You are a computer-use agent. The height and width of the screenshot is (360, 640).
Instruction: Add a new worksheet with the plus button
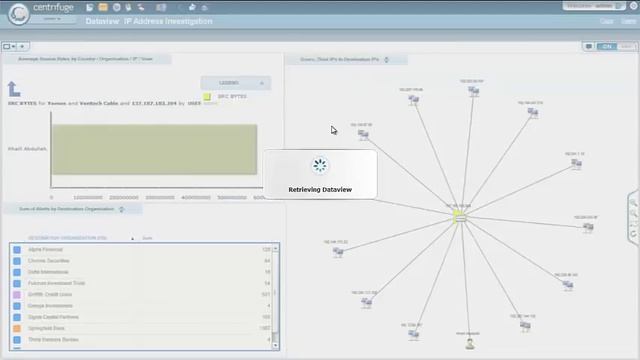coord(22,47)
